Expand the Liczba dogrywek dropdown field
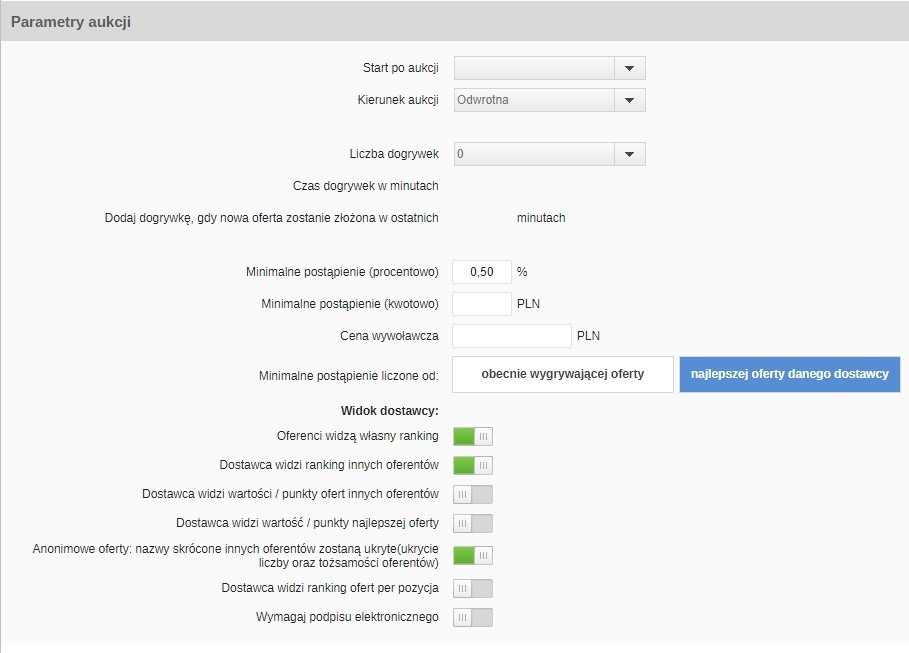This screenshot has width=909, height=653. 535,154
